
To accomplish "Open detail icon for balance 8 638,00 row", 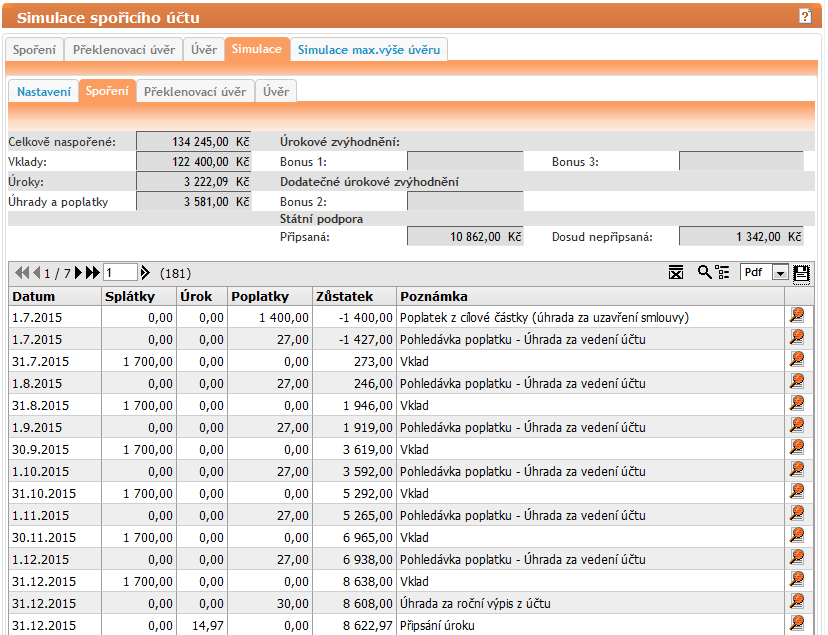I will (797, 580).
